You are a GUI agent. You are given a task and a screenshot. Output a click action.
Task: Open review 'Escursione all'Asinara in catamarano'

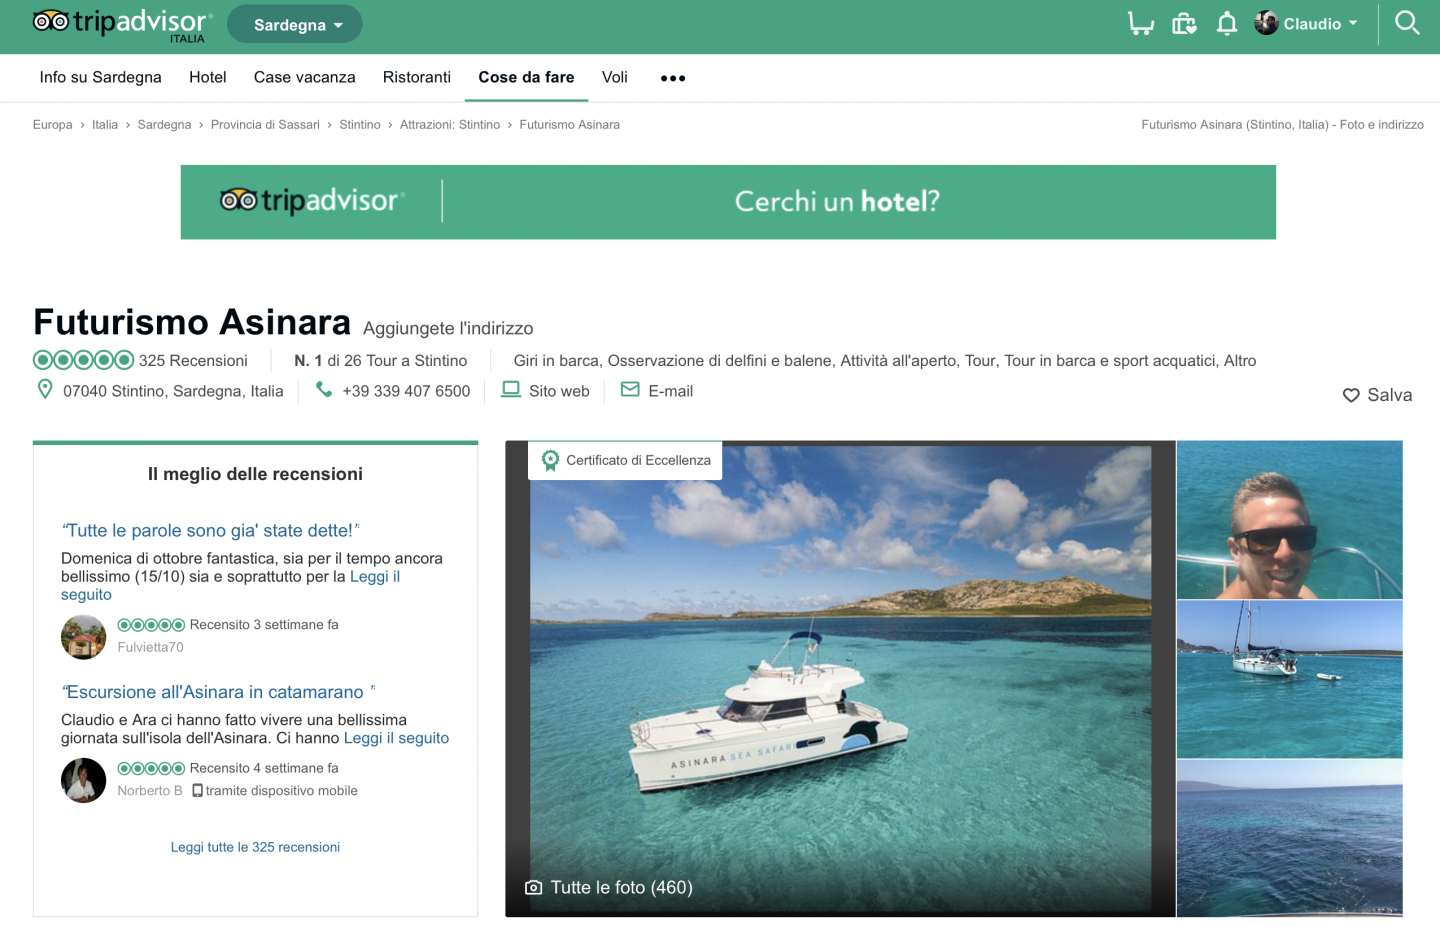coord(218,692)
